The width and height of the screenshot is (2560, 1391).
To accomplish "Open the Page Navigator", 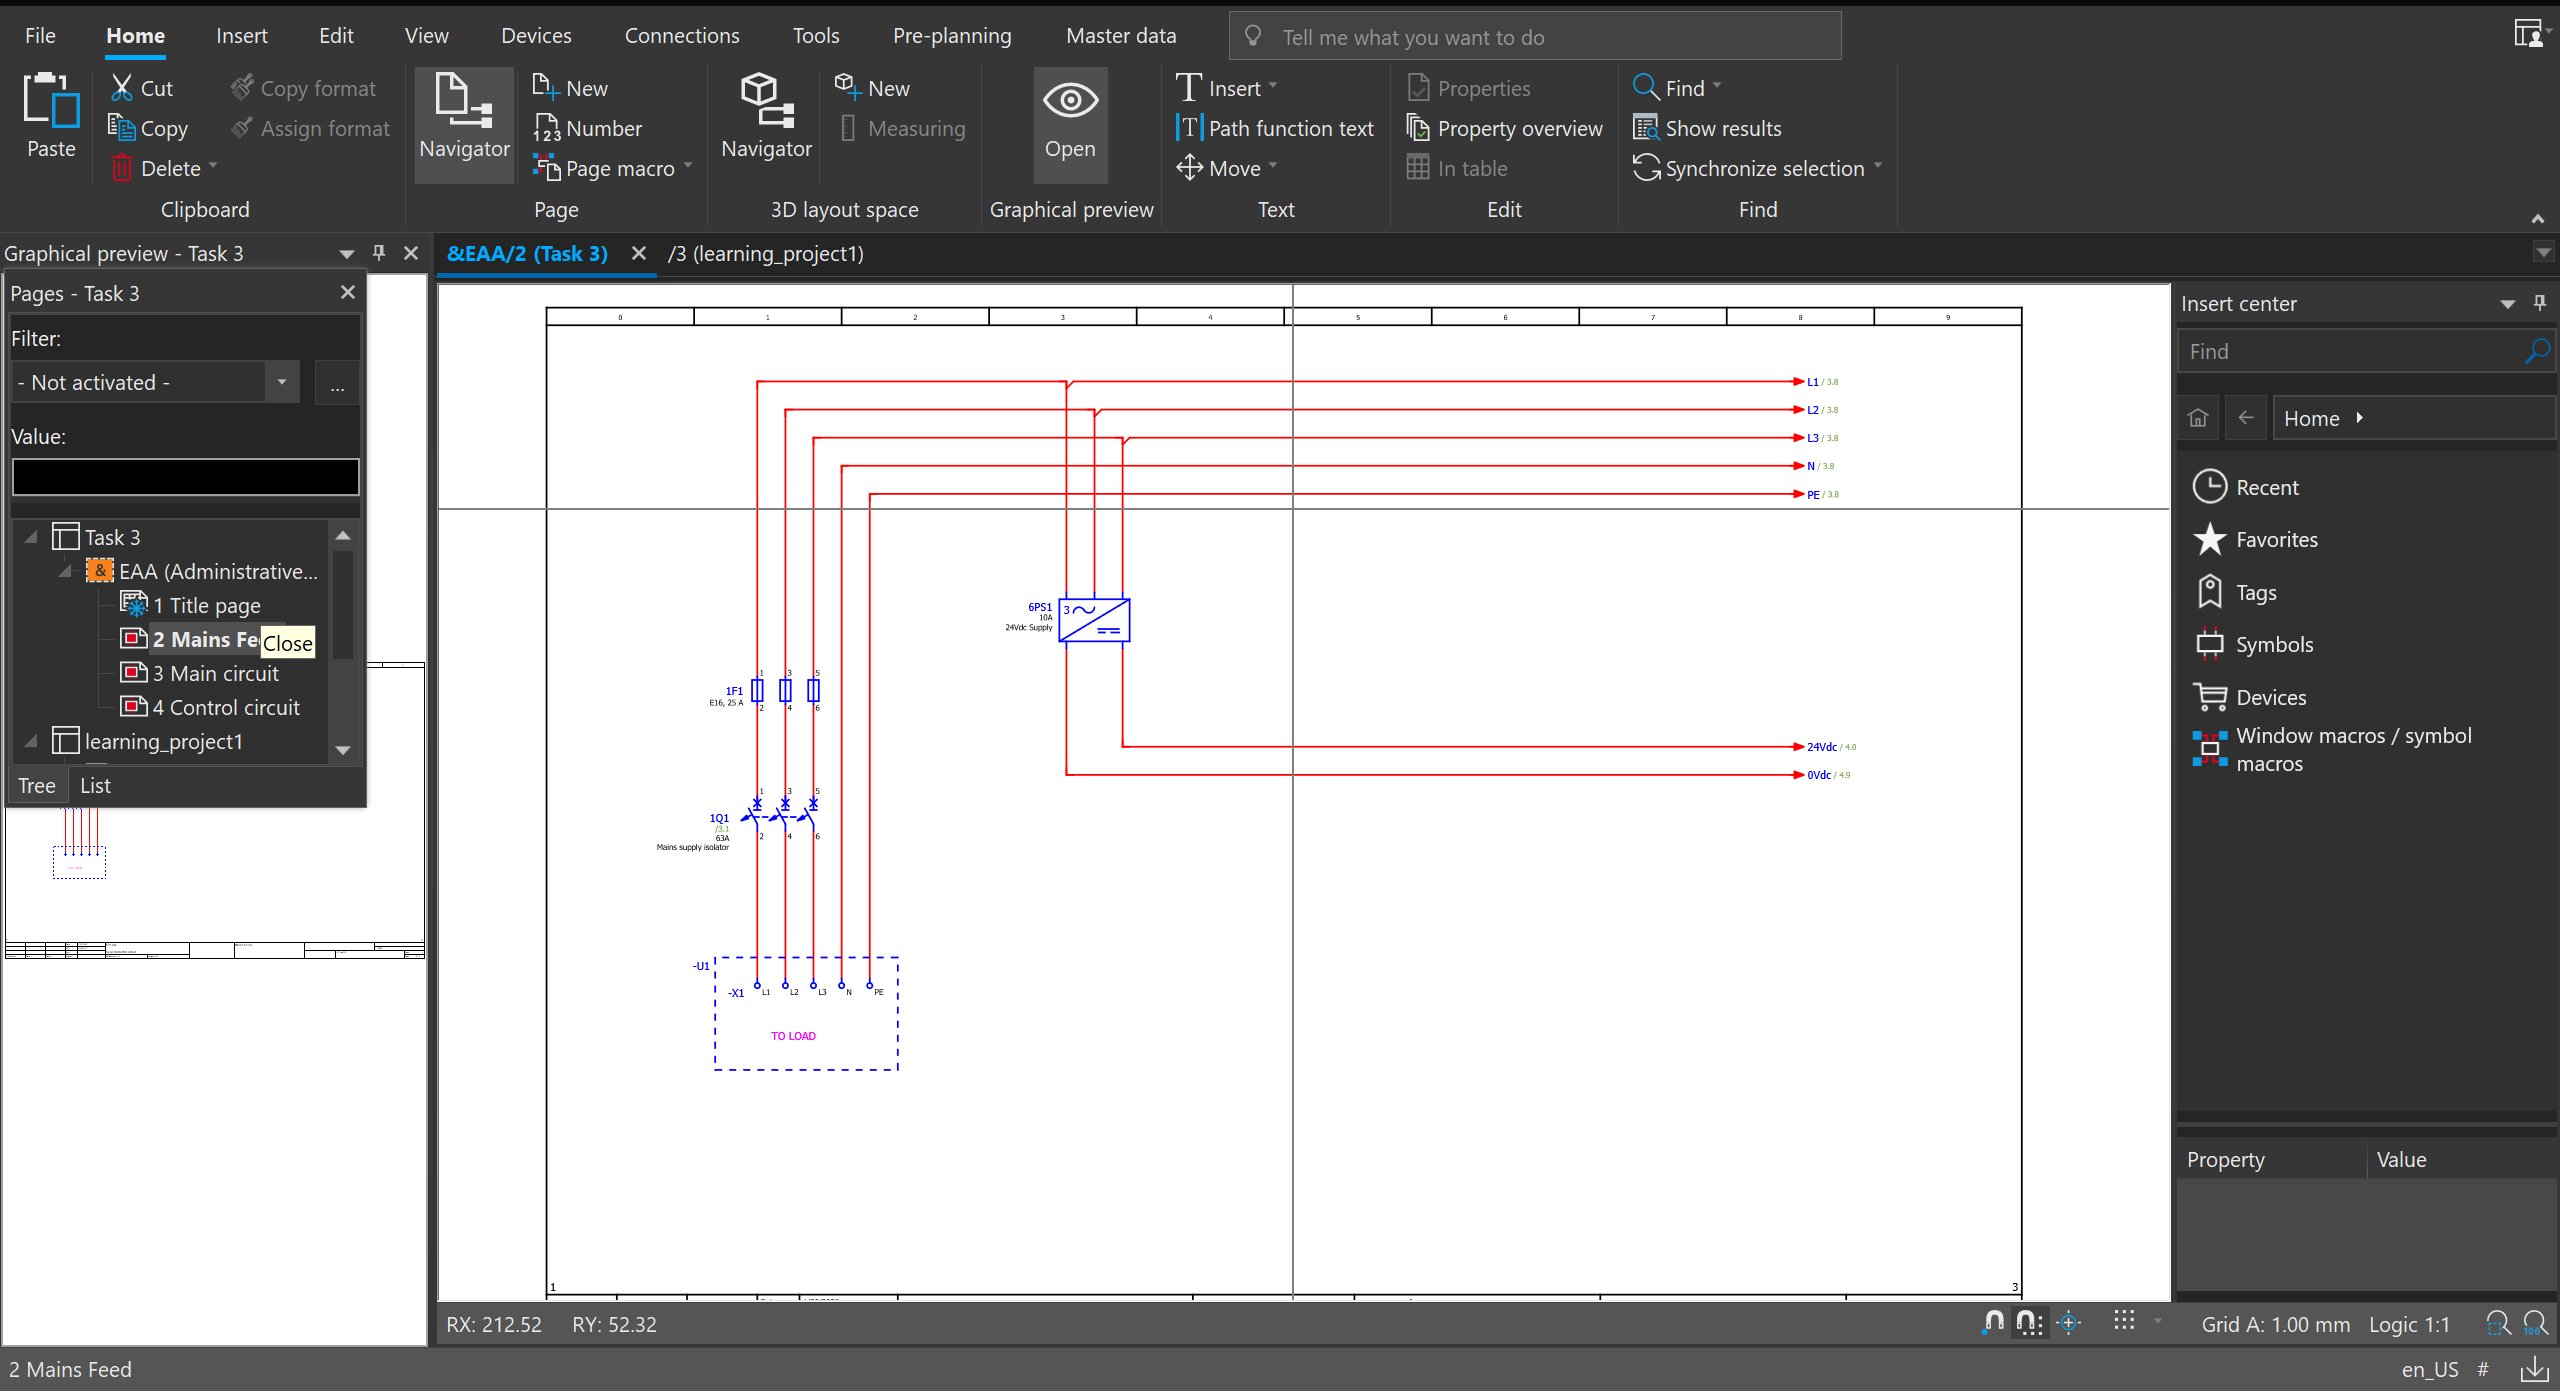I will pos(464,124).
